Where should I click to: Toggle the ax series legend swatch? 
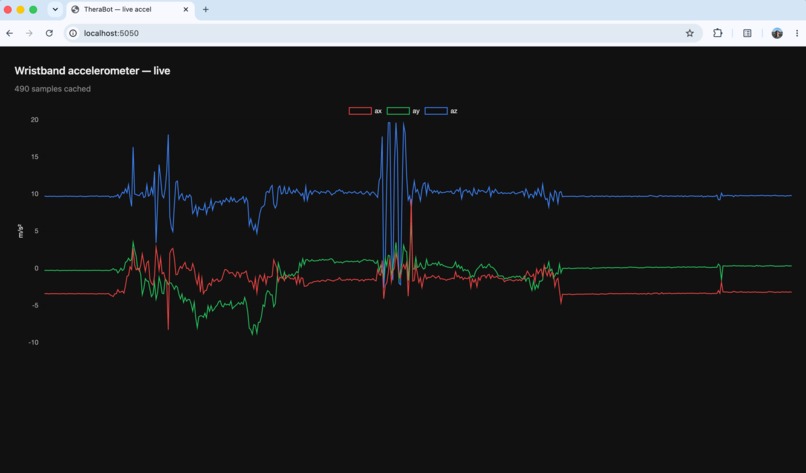(360, 111)
